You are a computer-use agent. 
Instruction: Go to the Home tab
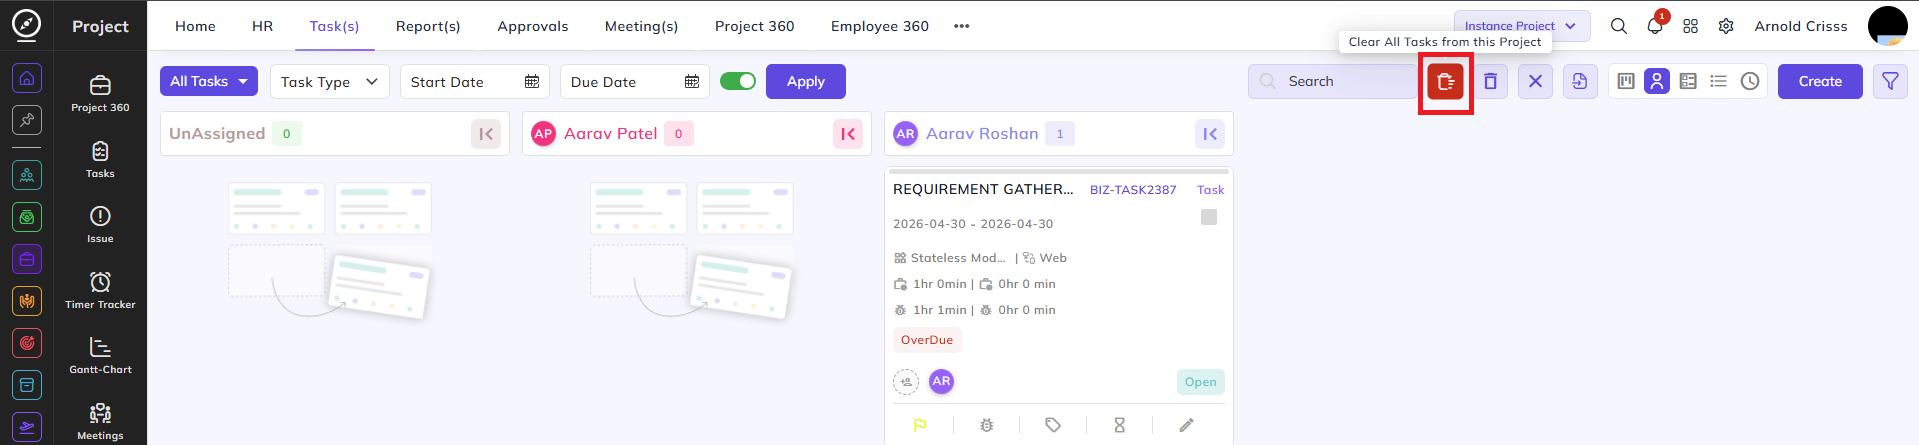pos(195,26)
